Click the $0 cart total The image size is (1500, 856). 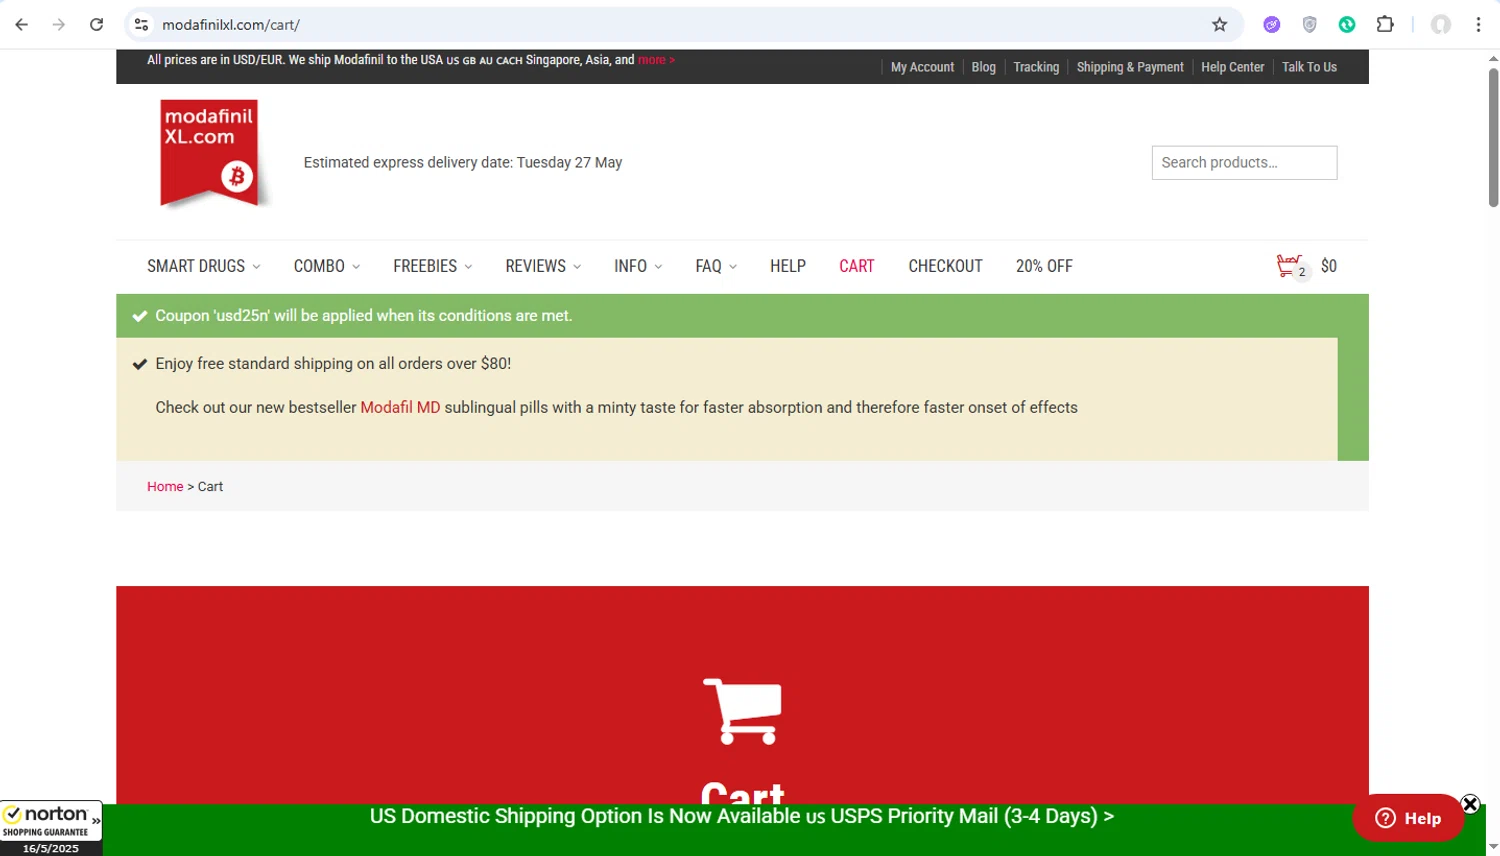tap(1328, 266)
